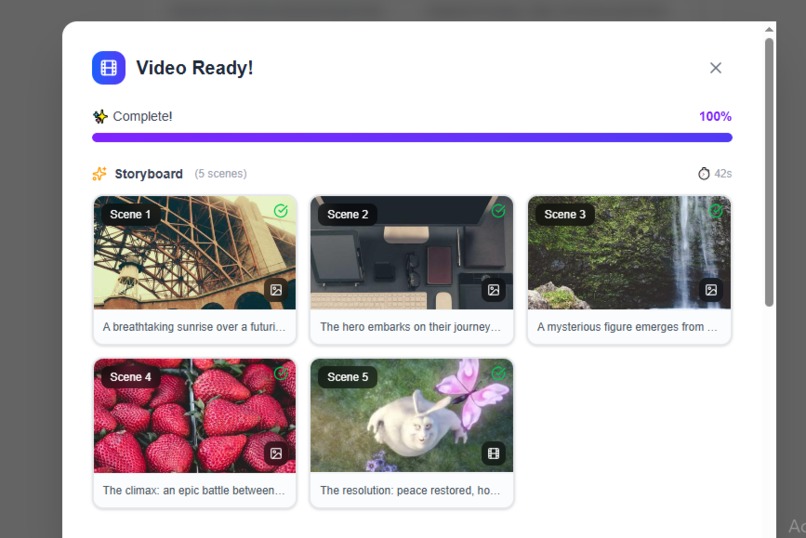Open Scene 2 desk flatlay thumbnail

pyautogui.click(x=412, y=252)
